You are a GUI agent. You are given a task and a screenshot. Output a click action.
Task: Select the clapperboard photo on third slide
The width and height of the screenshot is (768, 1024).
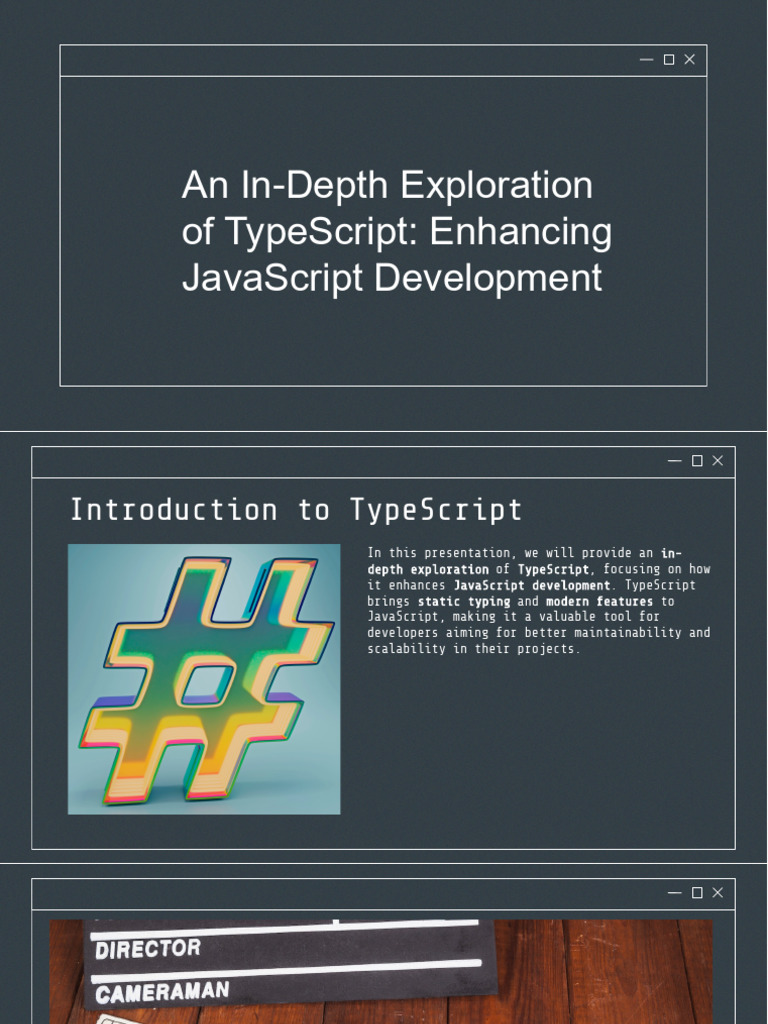[x=381, y=972]
